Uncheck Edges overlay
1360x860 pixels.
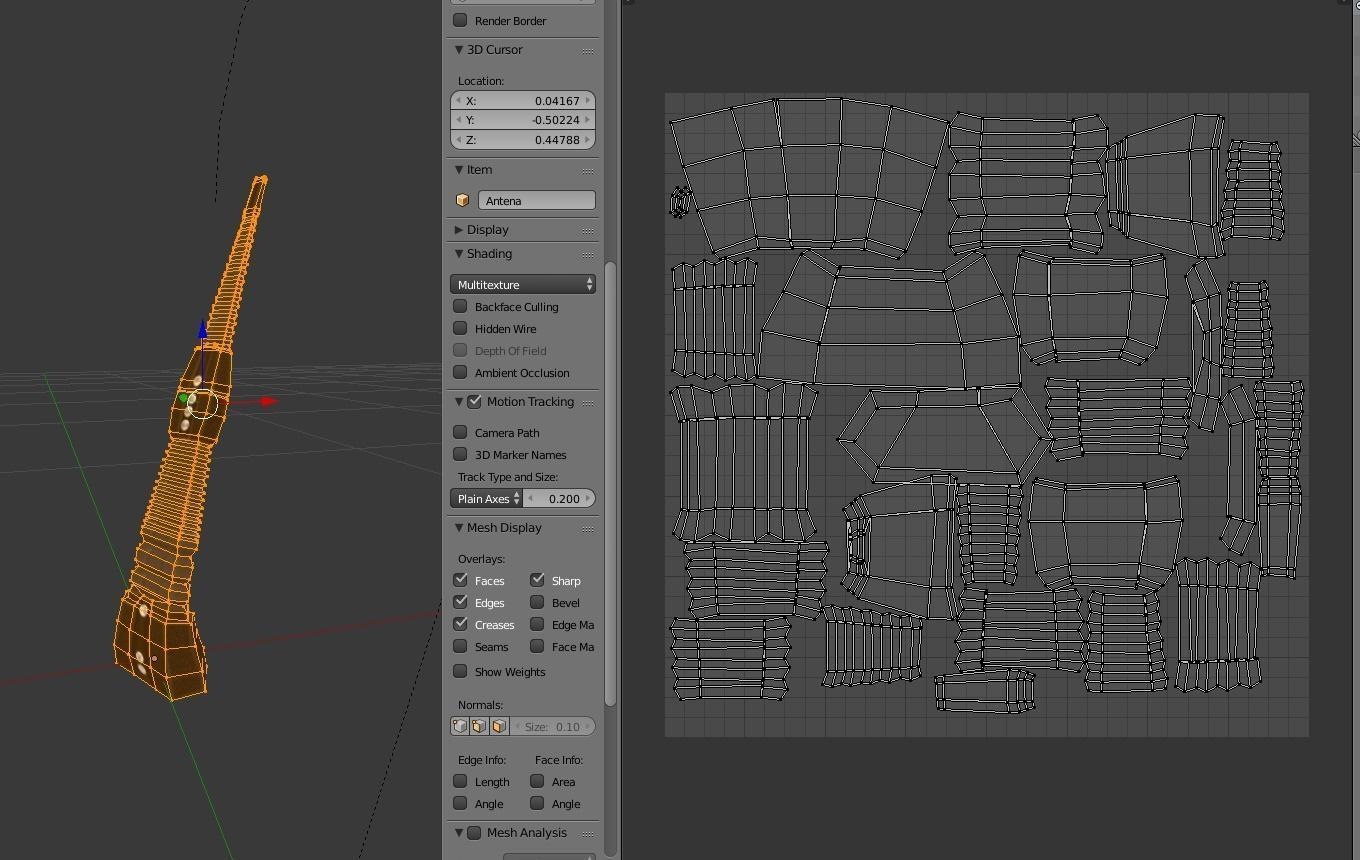coord(460,602)
